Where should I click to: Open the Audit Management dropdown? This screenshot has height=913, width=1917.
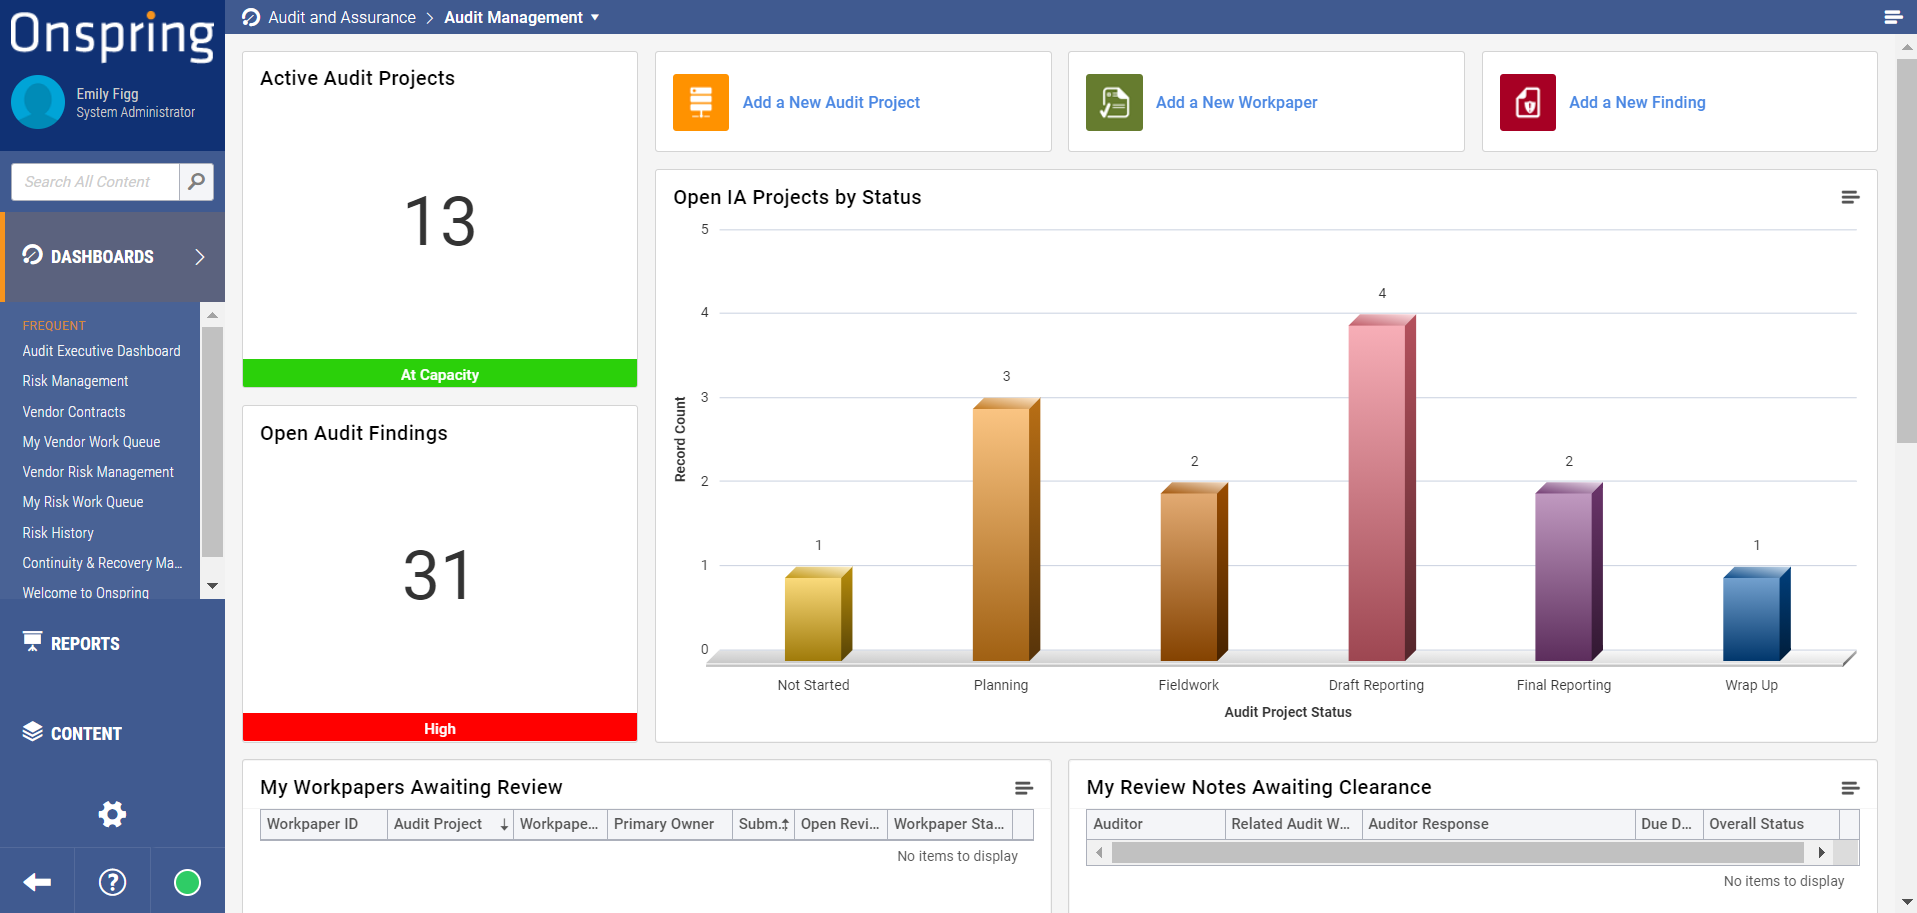click(521, 17)
